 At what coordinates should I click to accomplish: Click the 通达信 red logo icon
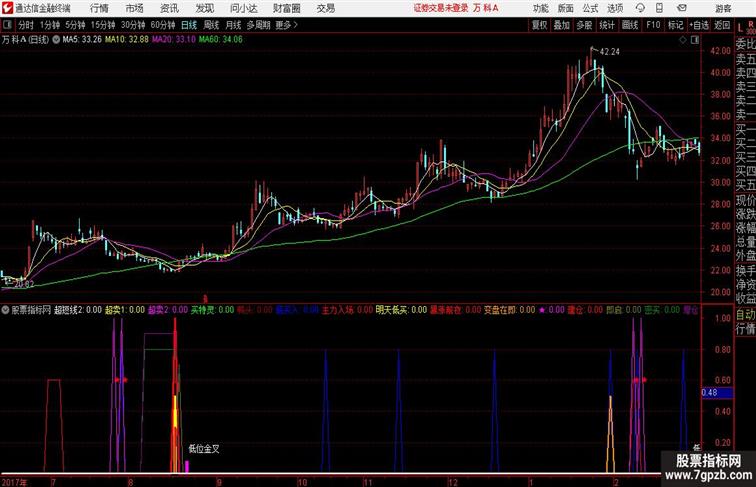[7, 8]
